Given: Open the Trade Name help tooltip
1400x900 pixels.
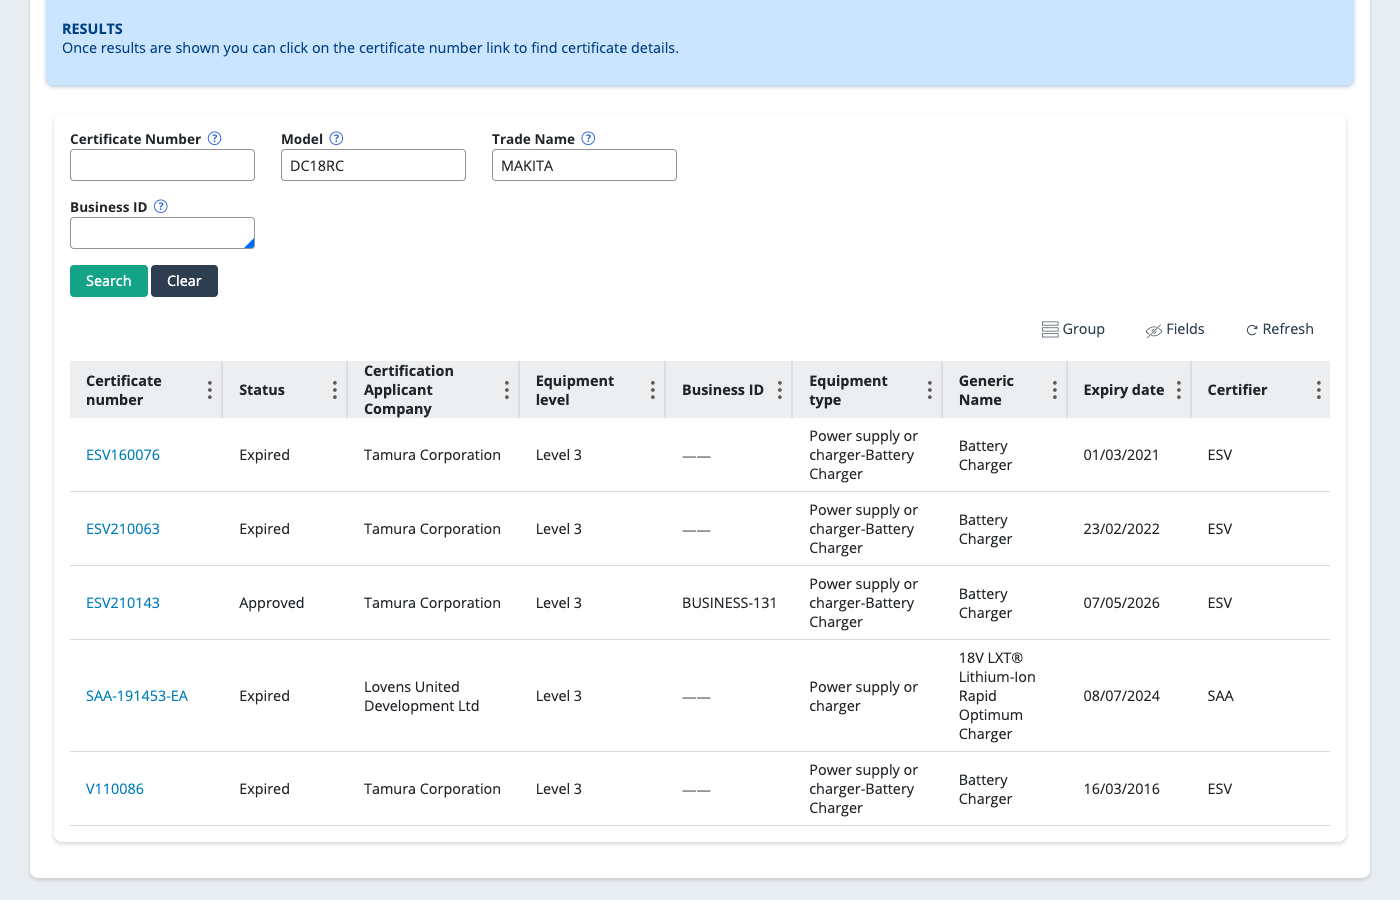Looking at the screenshot, I should [x=588, y=138].
